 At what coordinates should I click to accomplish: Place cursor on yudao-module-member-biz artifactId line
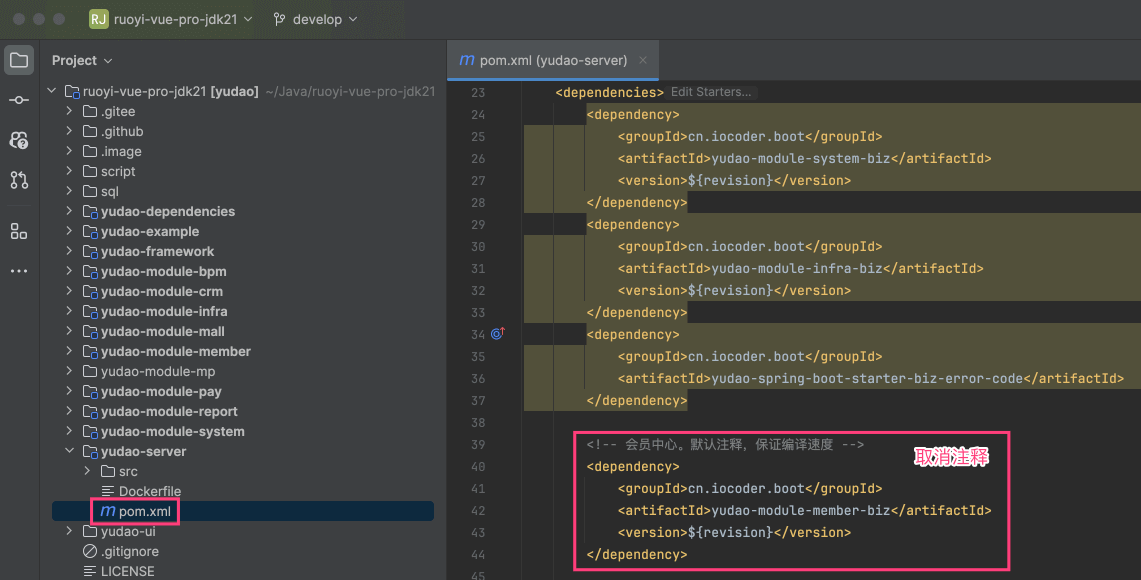[850, 510]
